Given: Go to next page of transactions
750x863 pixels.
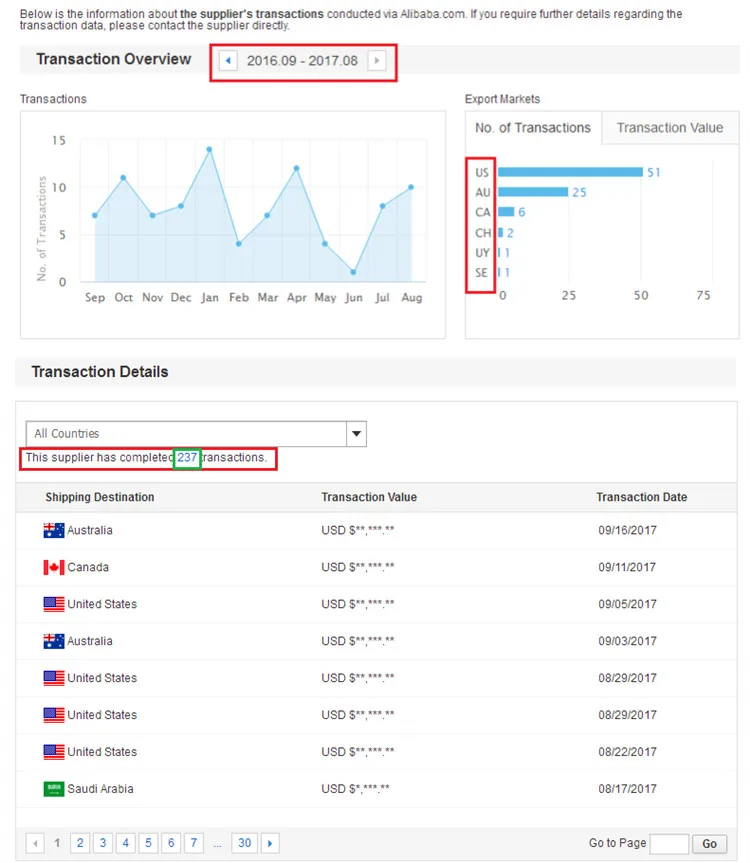Looking at the screenshot, I should click(270, 843).
